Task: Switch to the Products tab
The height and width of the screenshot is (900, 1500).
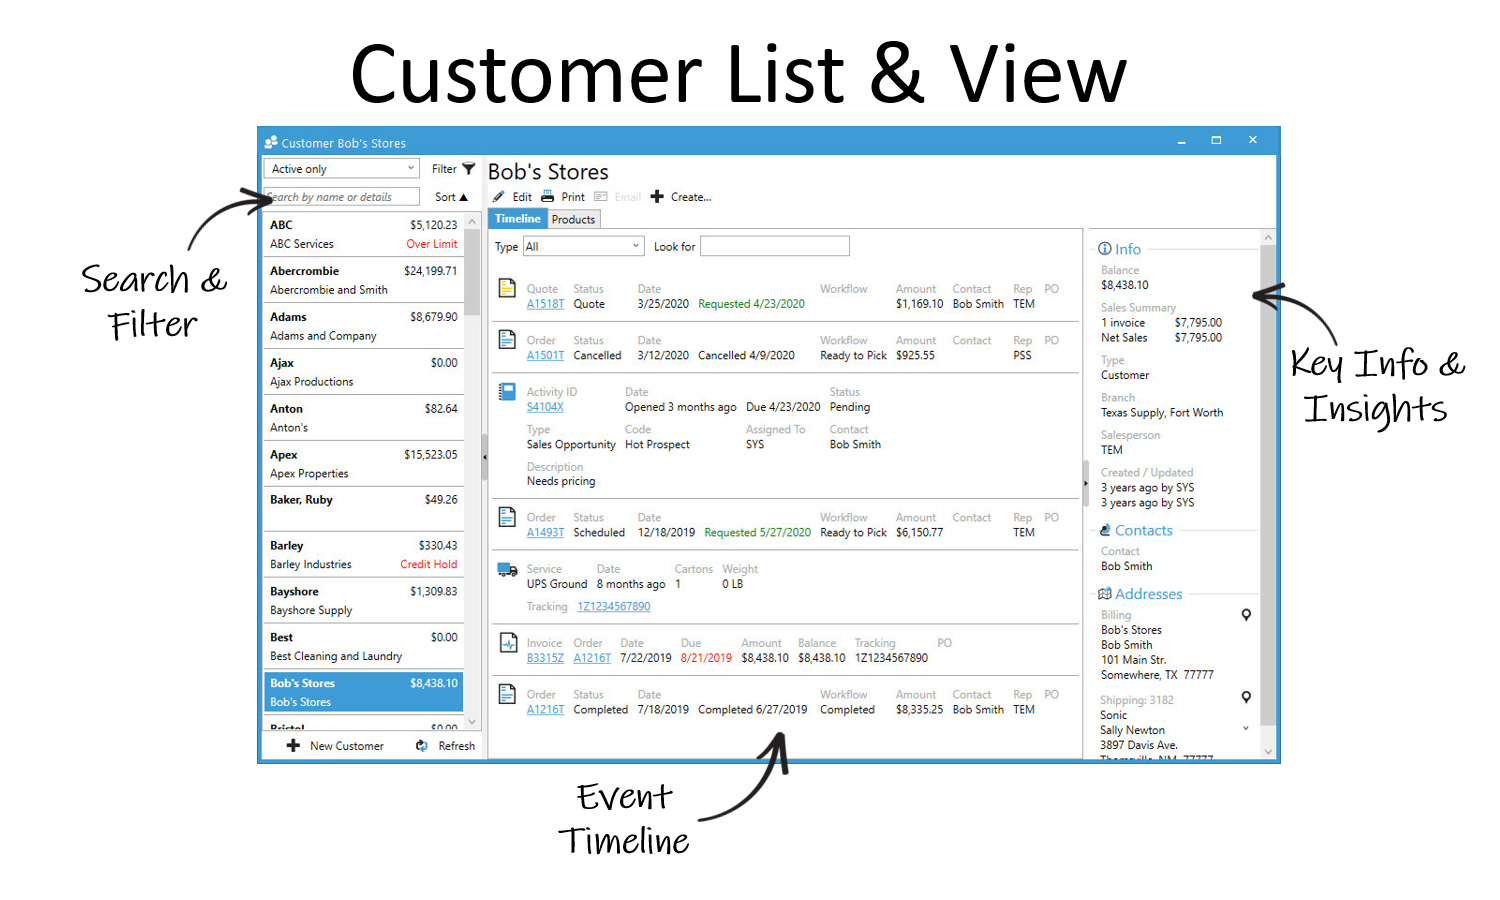Action: pyautogui.click(x=573, y=219)
